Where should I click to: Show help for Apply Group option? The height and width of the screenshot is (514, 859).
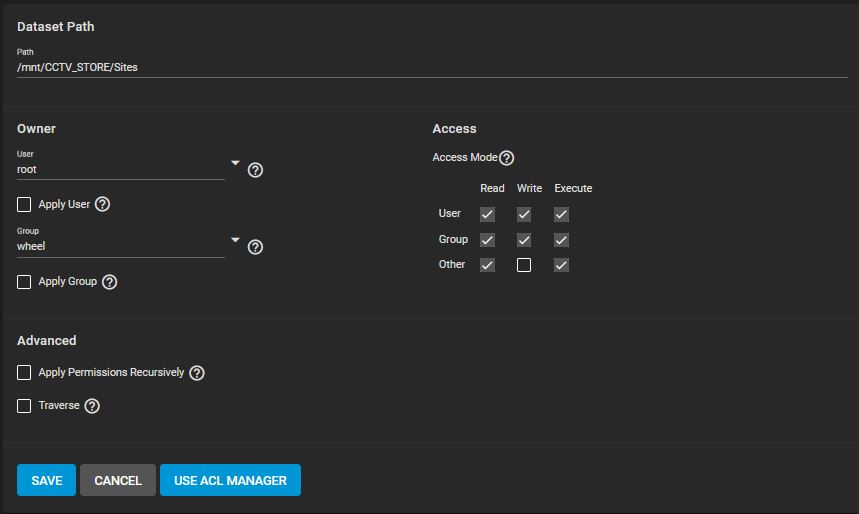(x=110, y=282)
